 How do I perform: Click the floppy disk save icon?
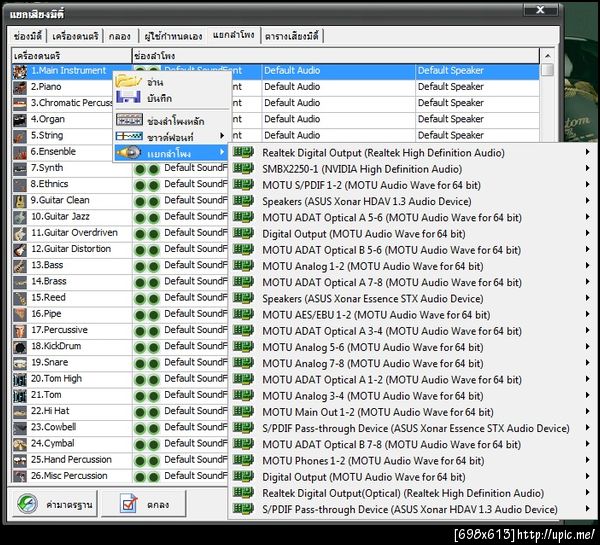click(129, 97)
